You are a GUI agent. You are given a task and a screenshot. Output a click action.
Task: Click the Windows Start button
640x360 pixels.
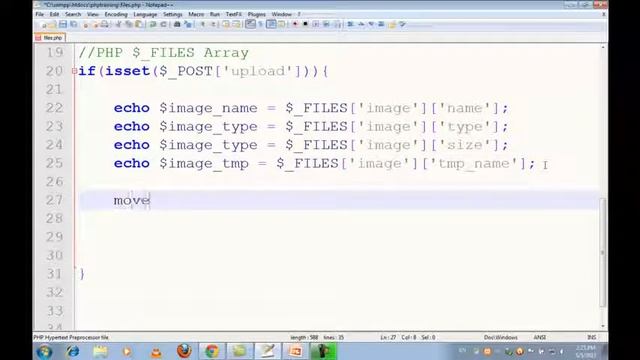[44, 351]
